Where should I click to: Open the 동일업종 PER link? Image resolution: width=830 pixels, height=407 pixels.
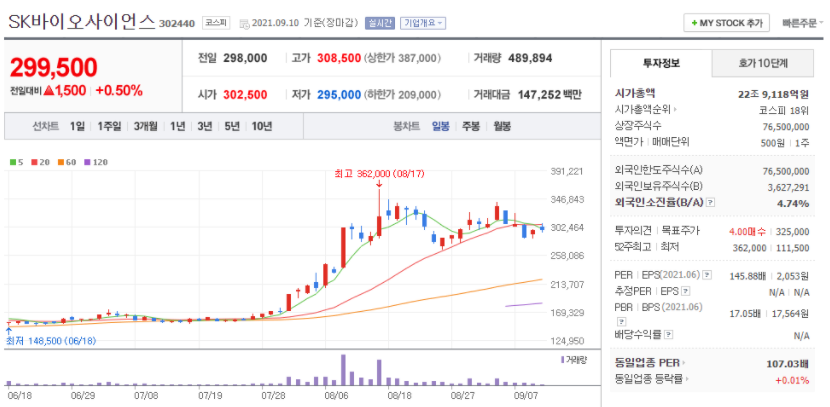(648, 363)
